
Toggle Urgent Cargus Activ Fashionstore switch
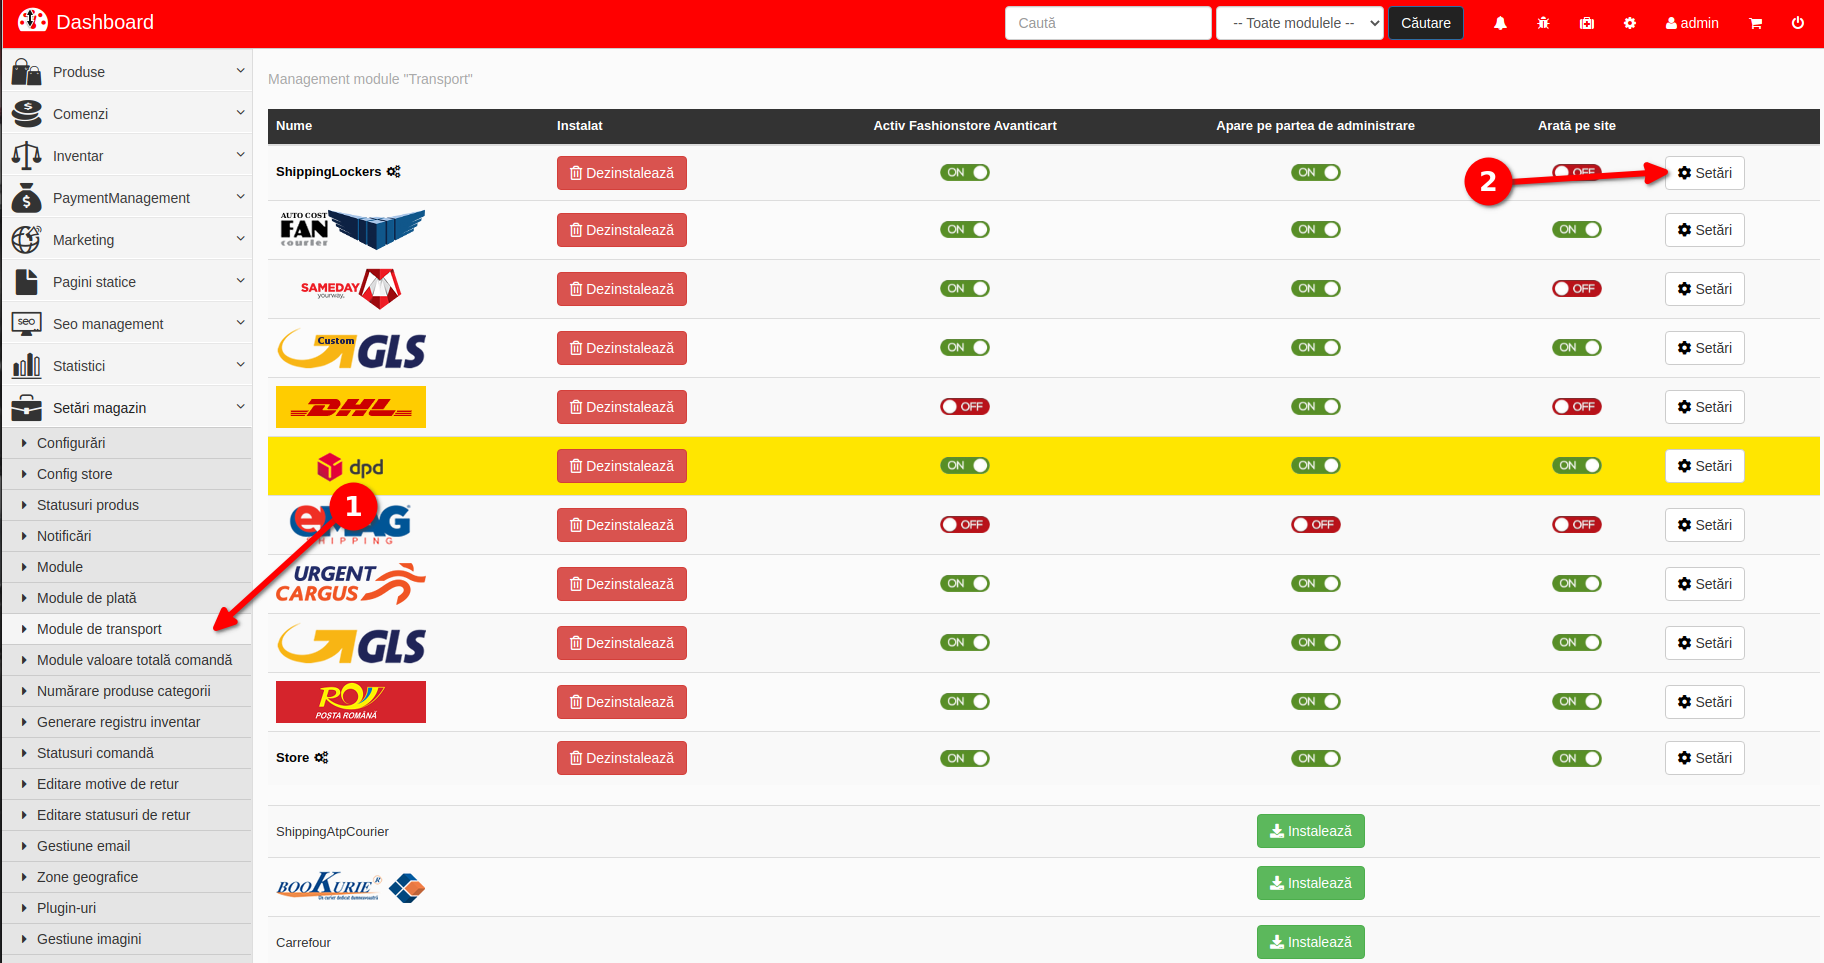coord(965,583)
